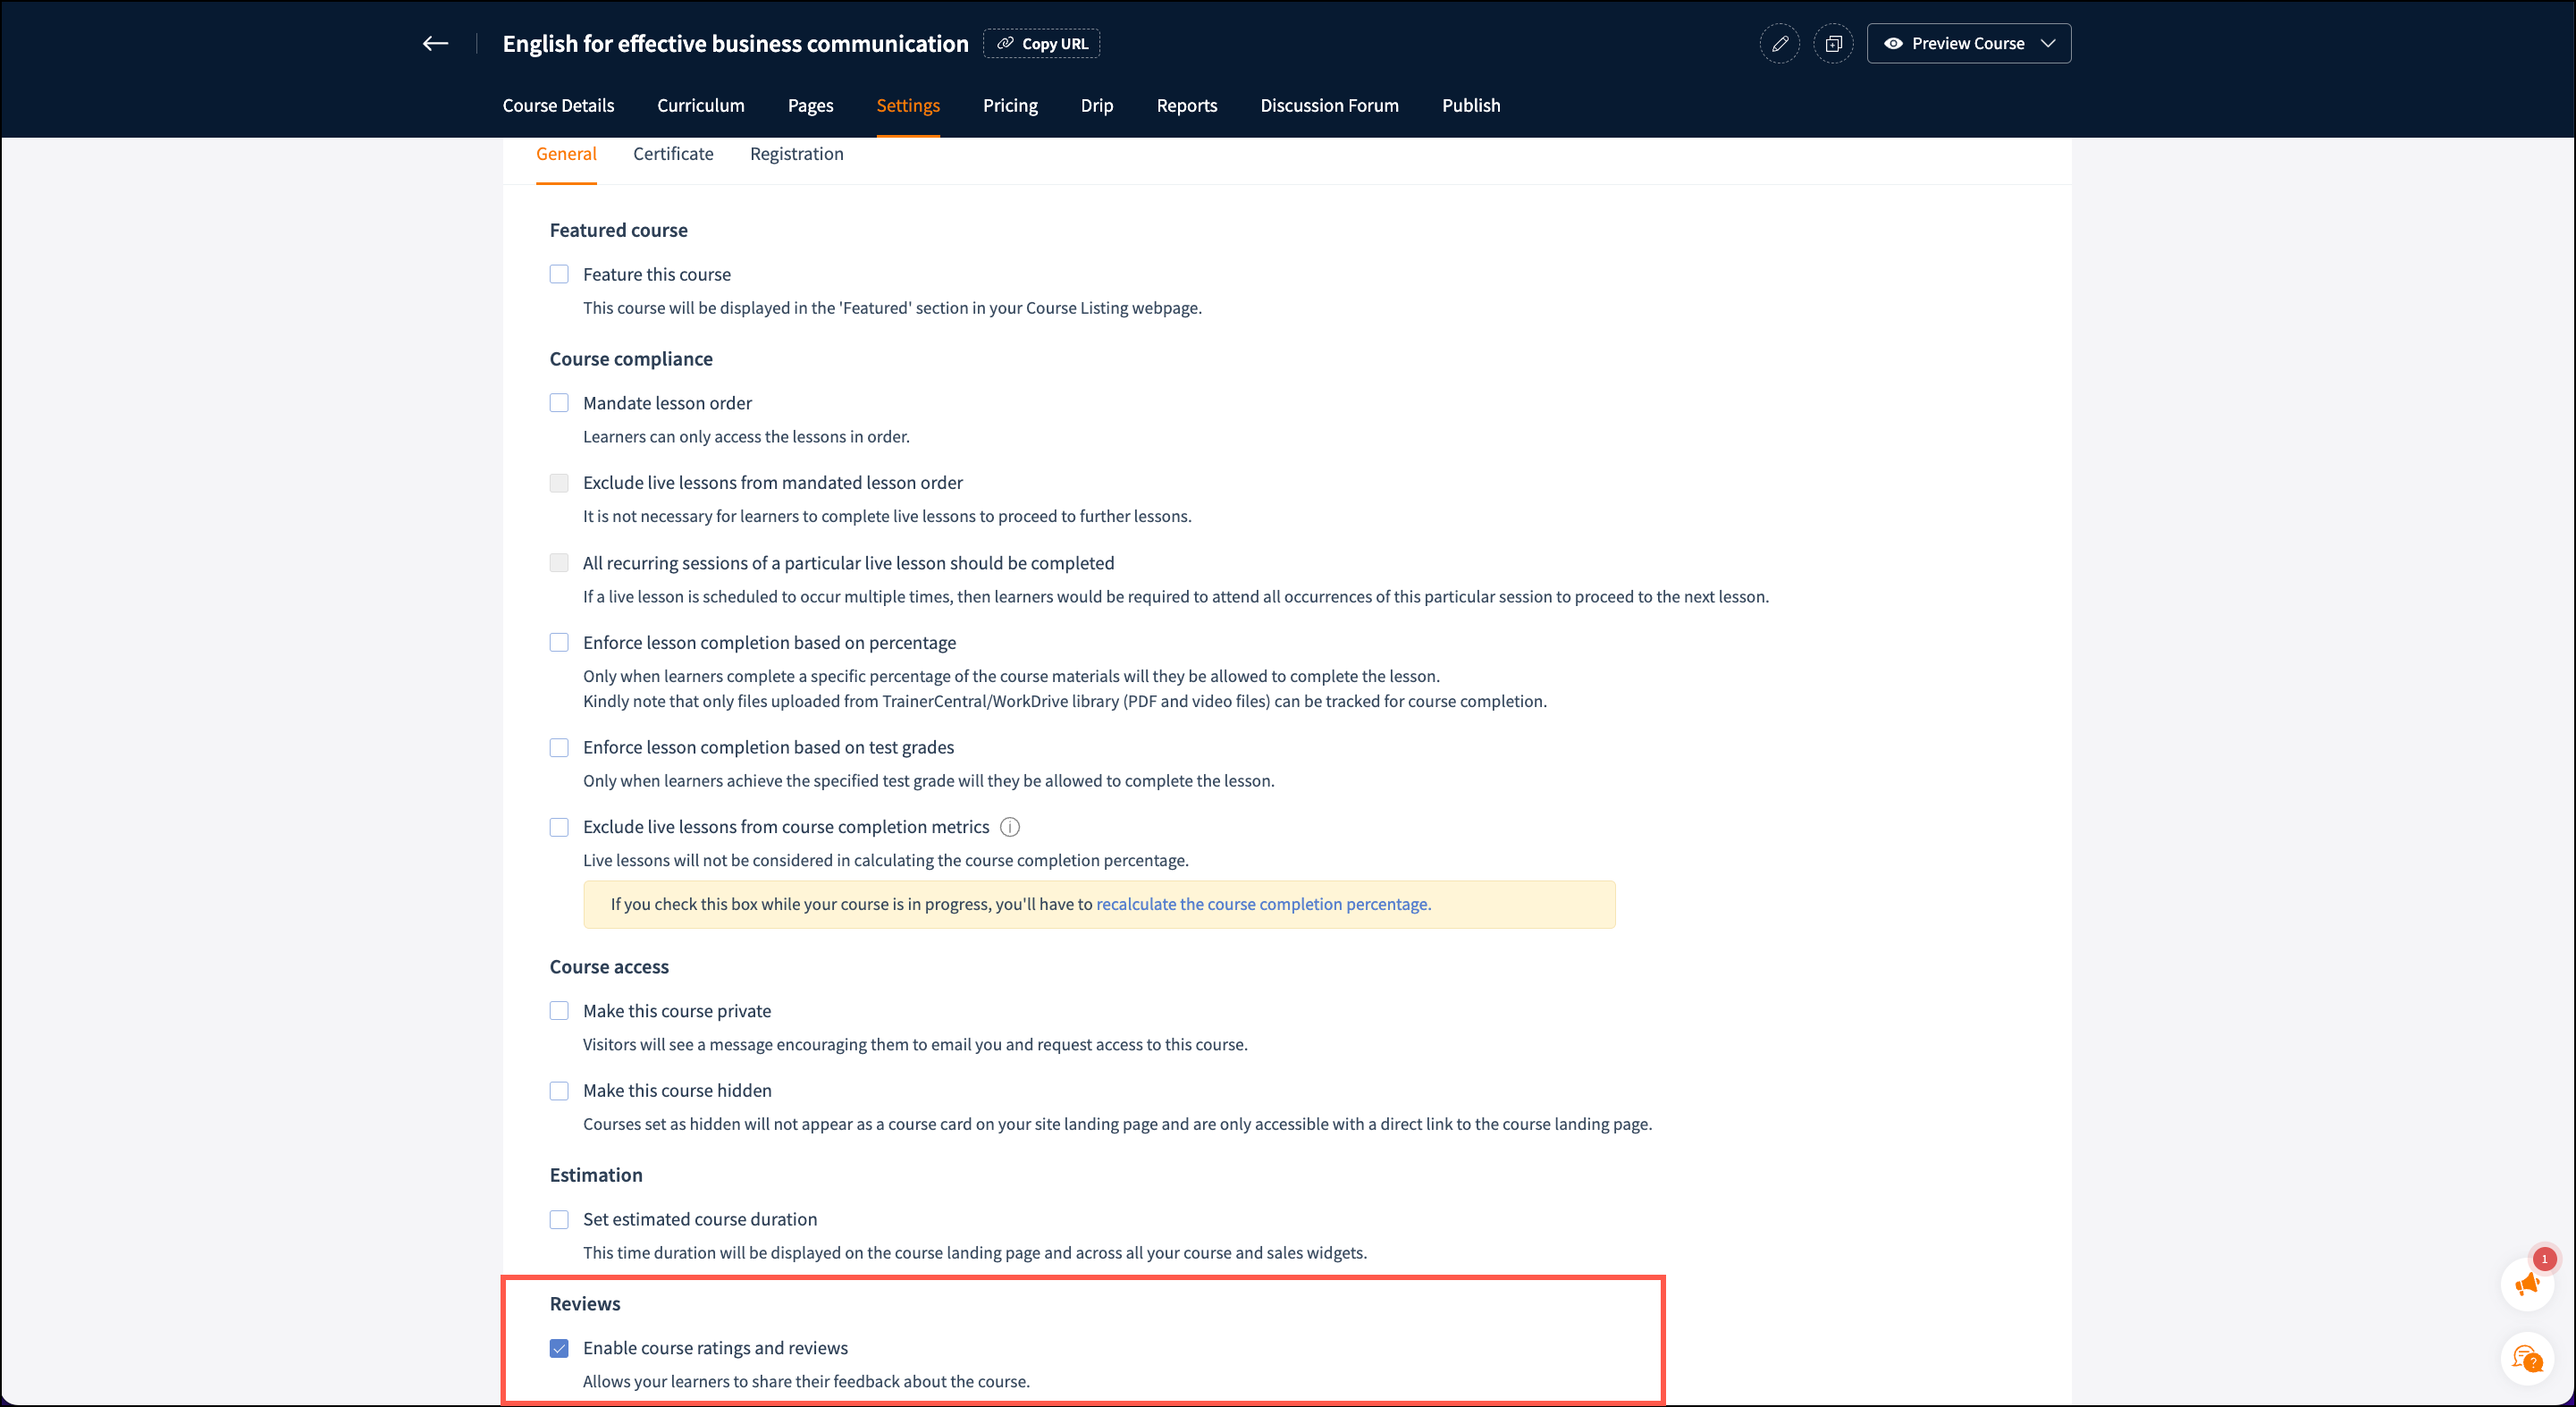Uncheck Enable course ratings and reviews
This screenshot has width=2576, height=1407.
coord(559,1348)
